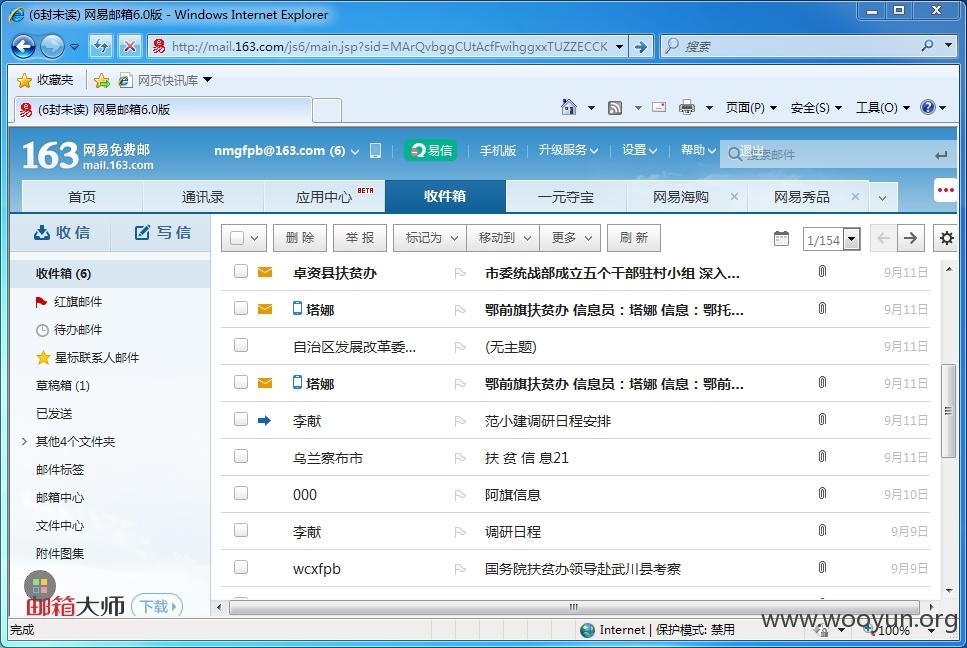The width and height of the screenshot is (967, 648).
Task: Open the tab overflow chevron after 网易秀品
Action: pos(883,197)
